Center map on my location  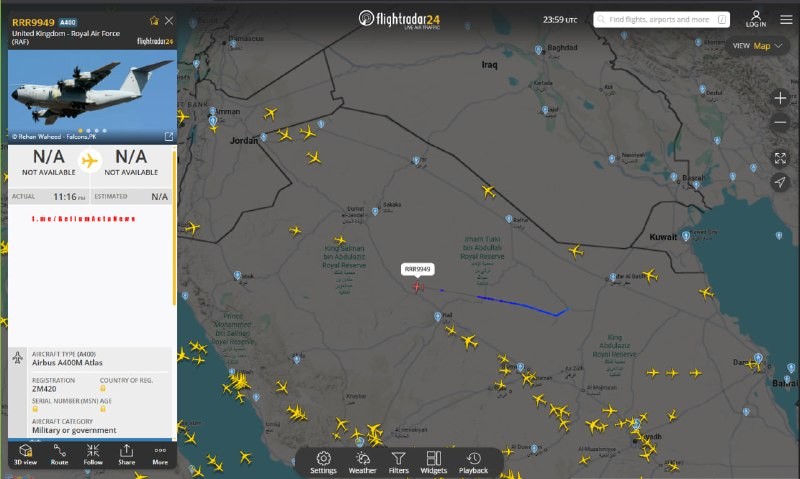(780, 182)
